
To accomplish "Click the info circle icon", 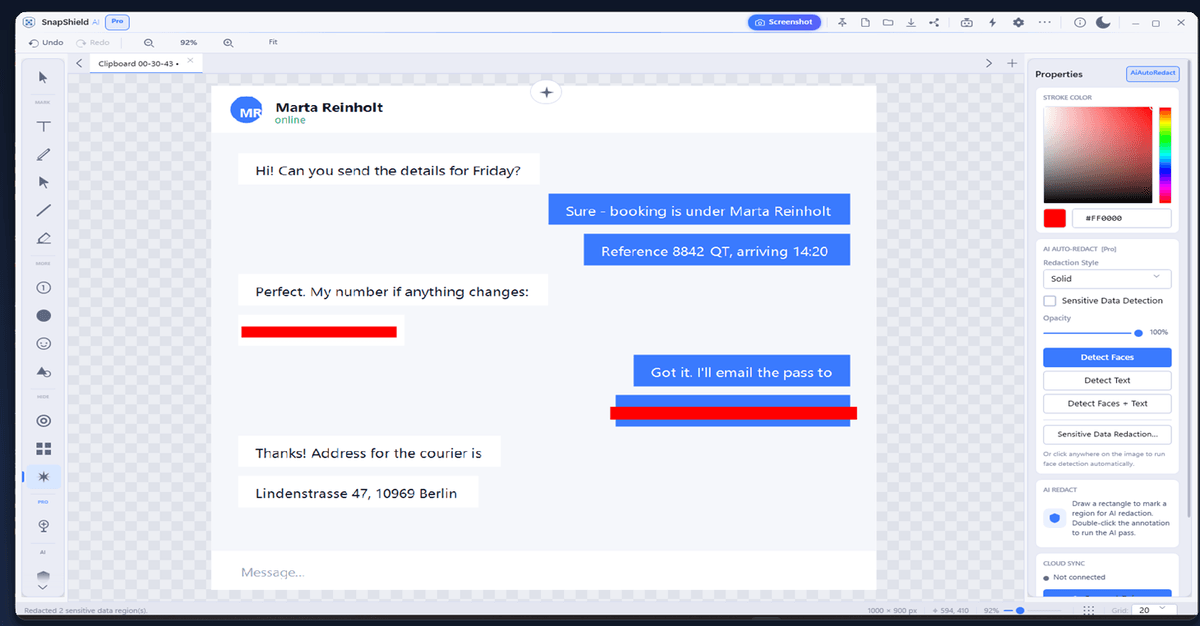I will (x=1080, y=22).
